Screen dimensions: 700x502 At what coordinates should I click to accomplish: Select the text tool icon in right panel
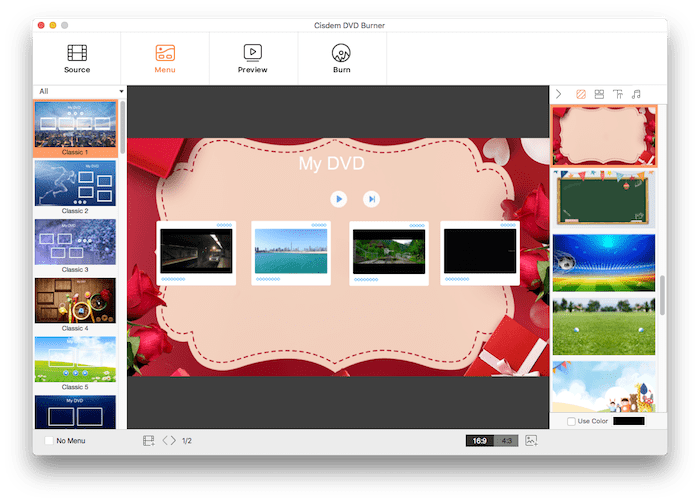pyautogui.click(x=618, y=94)
